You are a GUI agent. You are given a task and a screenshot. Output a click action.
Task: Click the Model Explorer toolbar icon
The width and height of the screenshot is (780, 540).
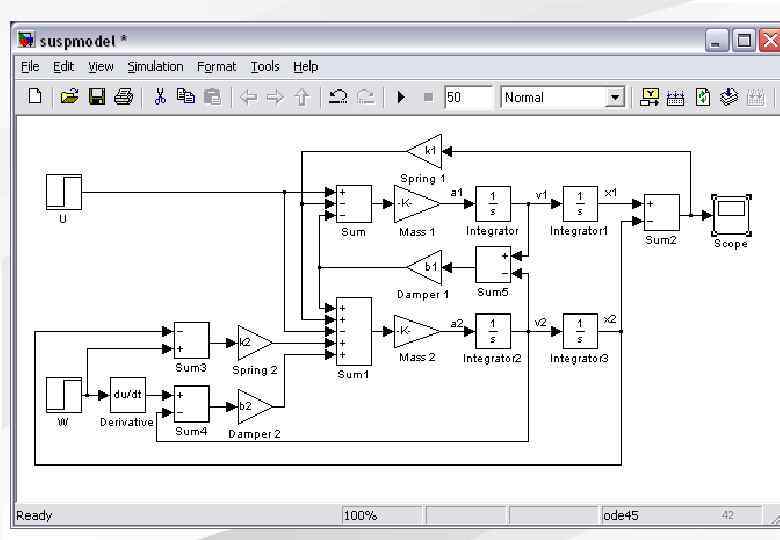coord(675,97)
